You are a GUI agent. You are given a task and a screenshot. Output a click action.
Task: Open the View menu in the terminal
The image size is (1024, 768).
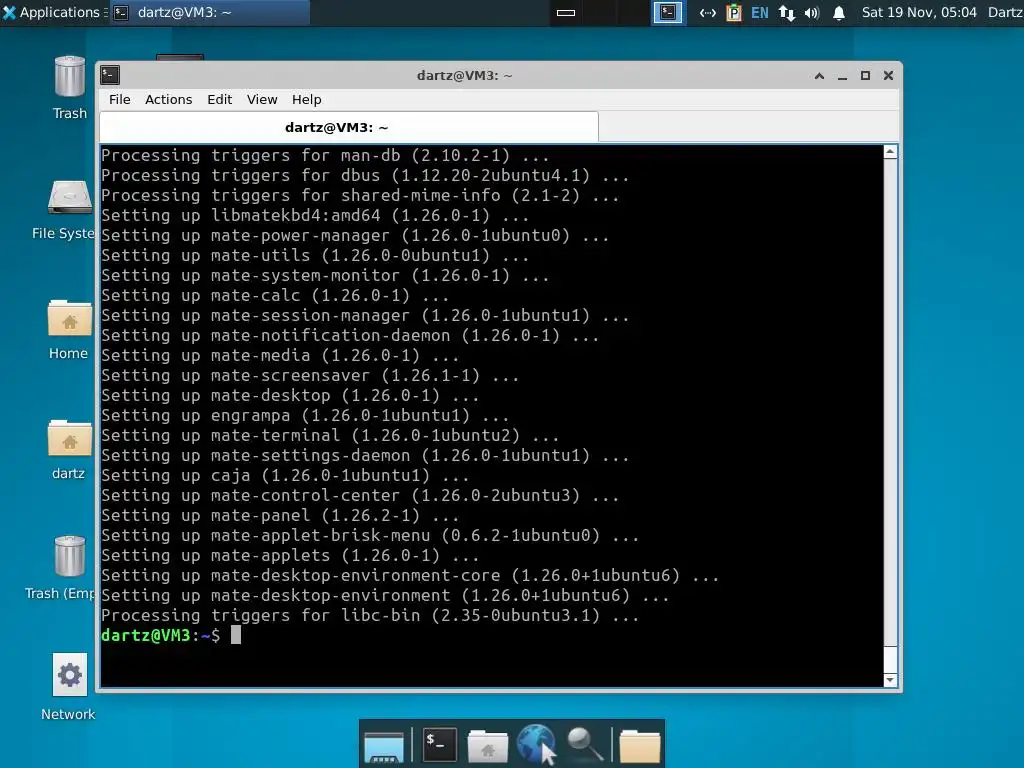coord(262,99)
